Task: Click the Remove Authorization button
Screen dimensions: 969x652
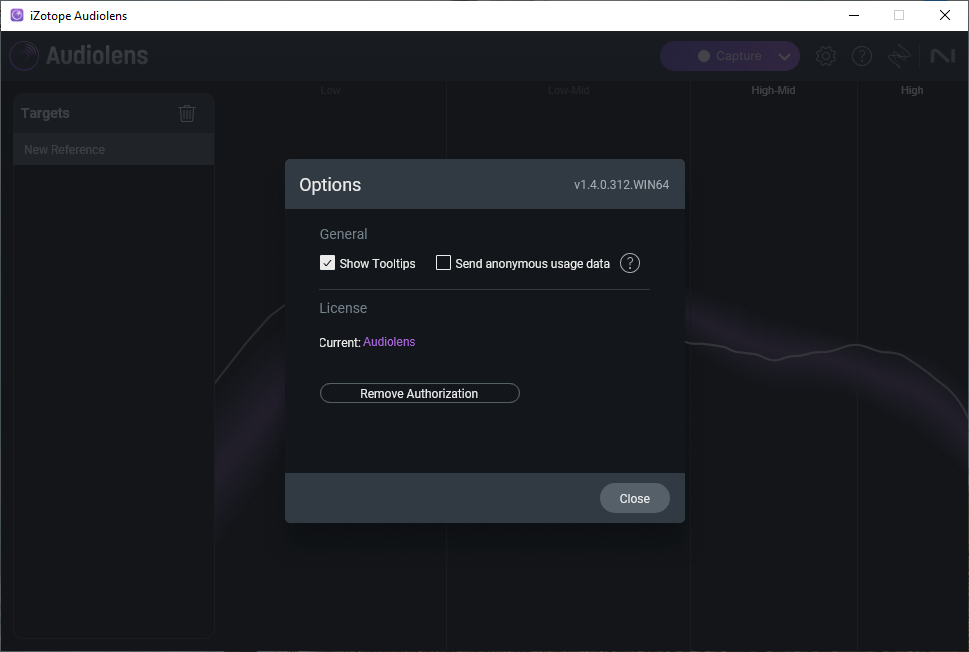Action: 420,393
